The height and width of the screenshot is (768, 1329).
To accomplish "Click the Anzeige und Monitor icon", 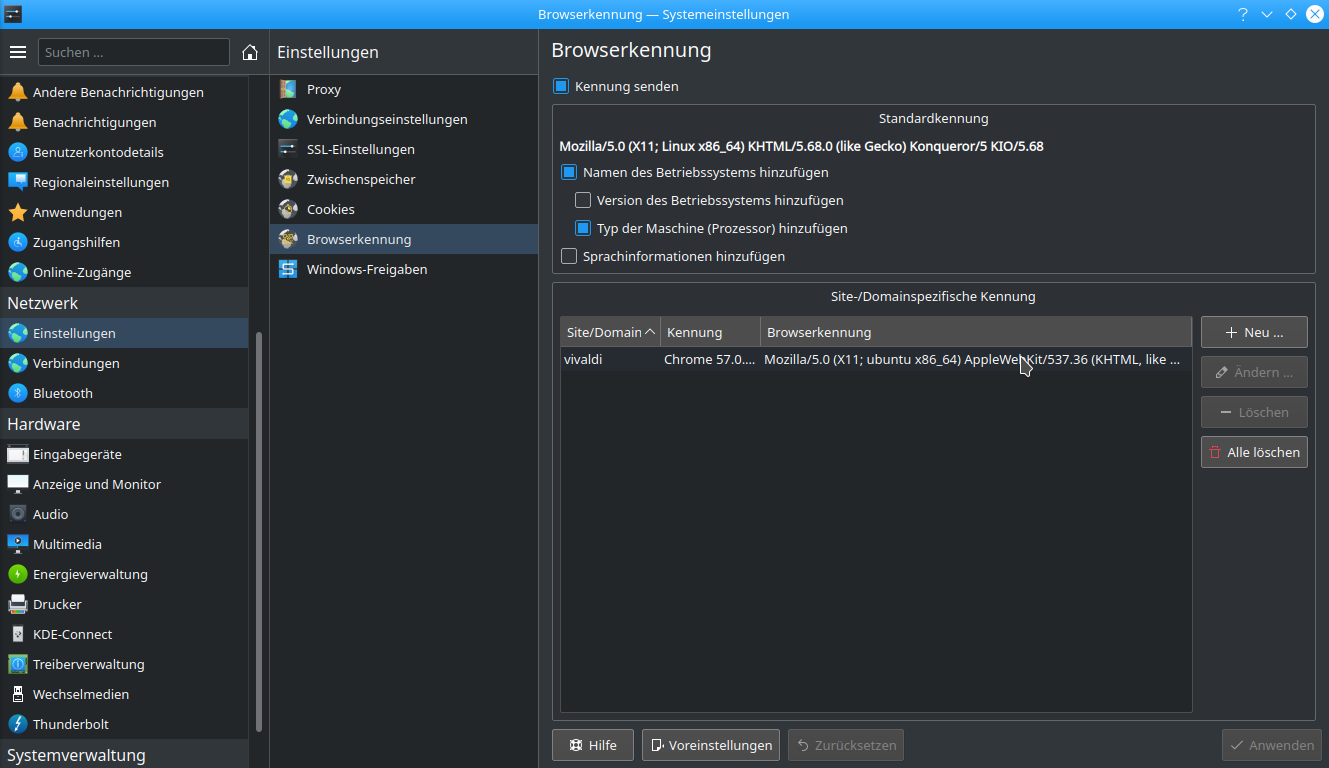I will click(x=18, y=484).
